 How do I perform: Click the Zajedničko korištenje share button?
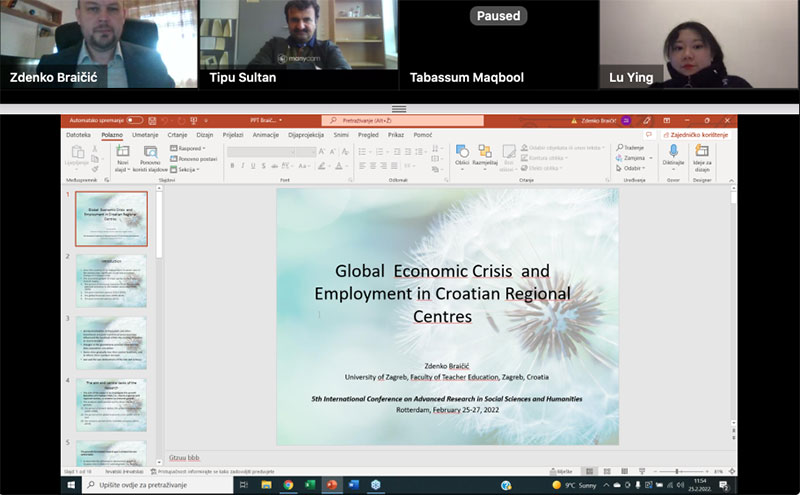click(x=694, y=134)
